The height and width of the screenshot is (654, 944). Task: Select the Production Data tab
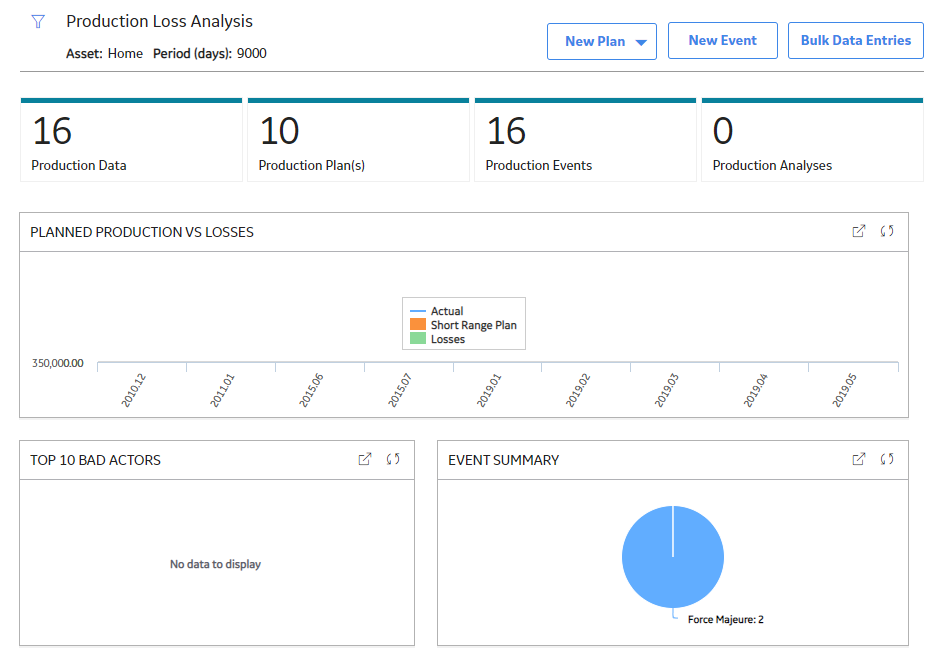[131, 140]
